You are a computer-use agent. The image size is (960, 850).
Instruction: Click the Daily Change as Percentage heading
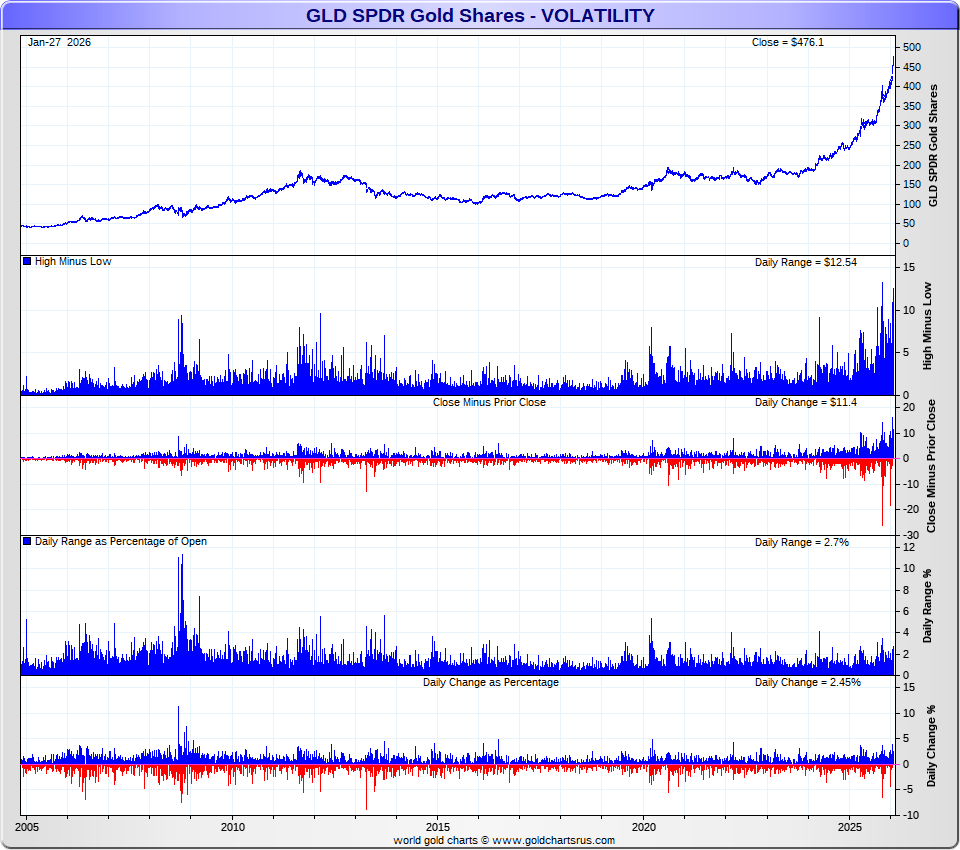click(x=490, y=682)
